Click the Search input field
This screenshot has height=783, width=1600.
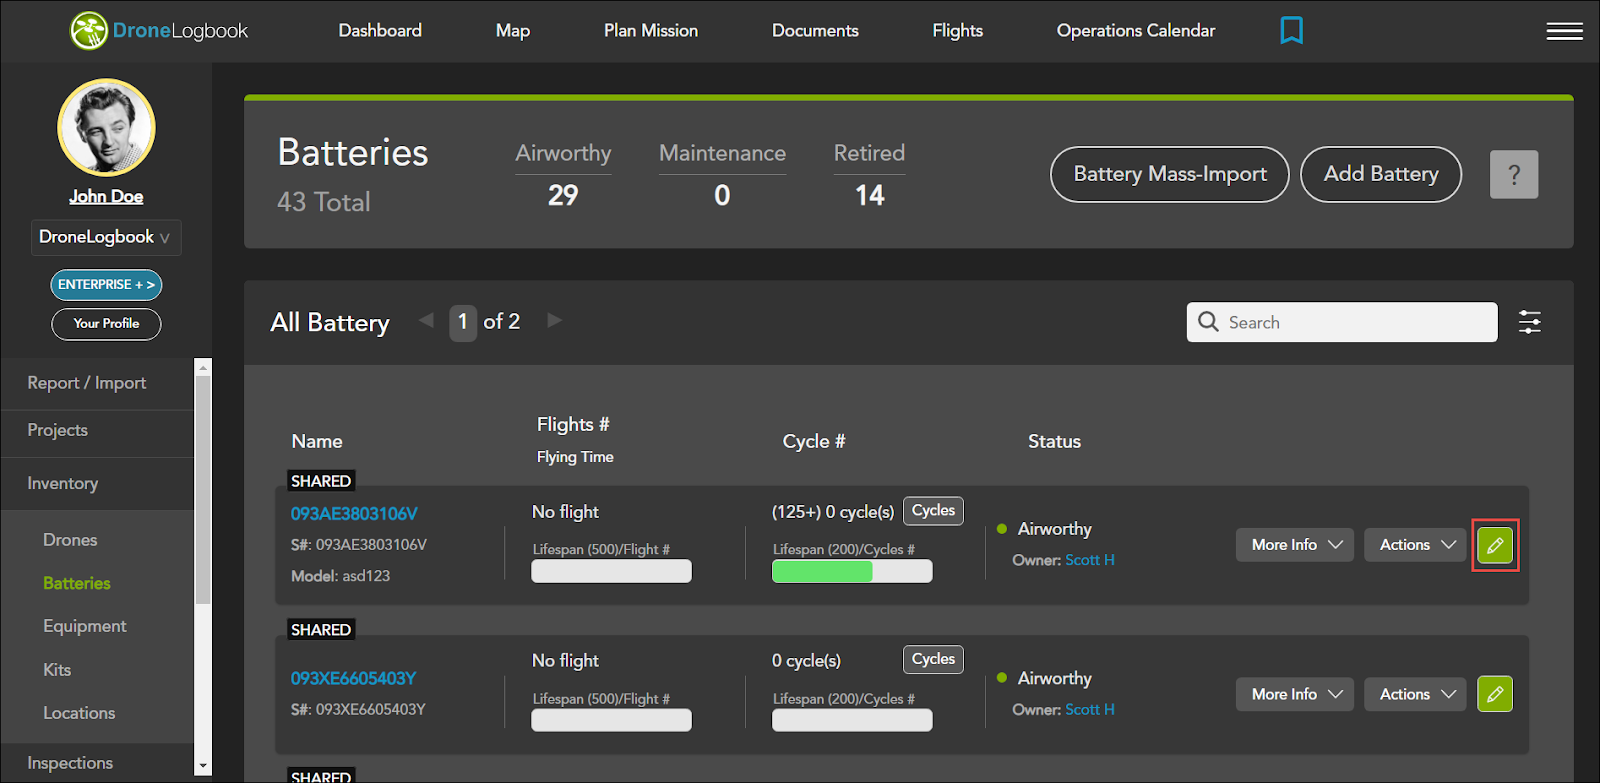pos(1342,322)
